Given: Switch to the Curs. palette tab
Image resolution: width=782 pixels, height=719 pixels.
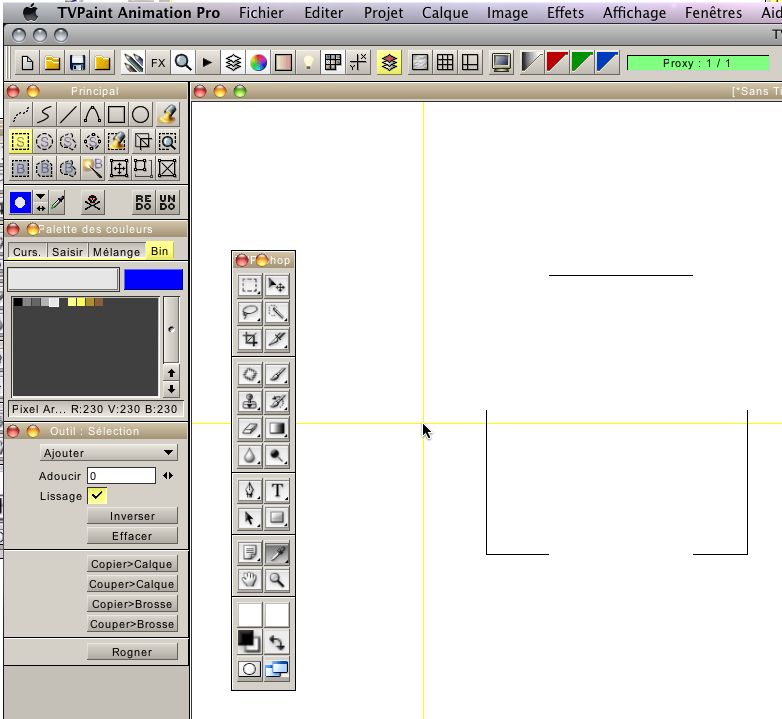Looking at the screenshot, I should pyautogui.click(x=27, y=252).
